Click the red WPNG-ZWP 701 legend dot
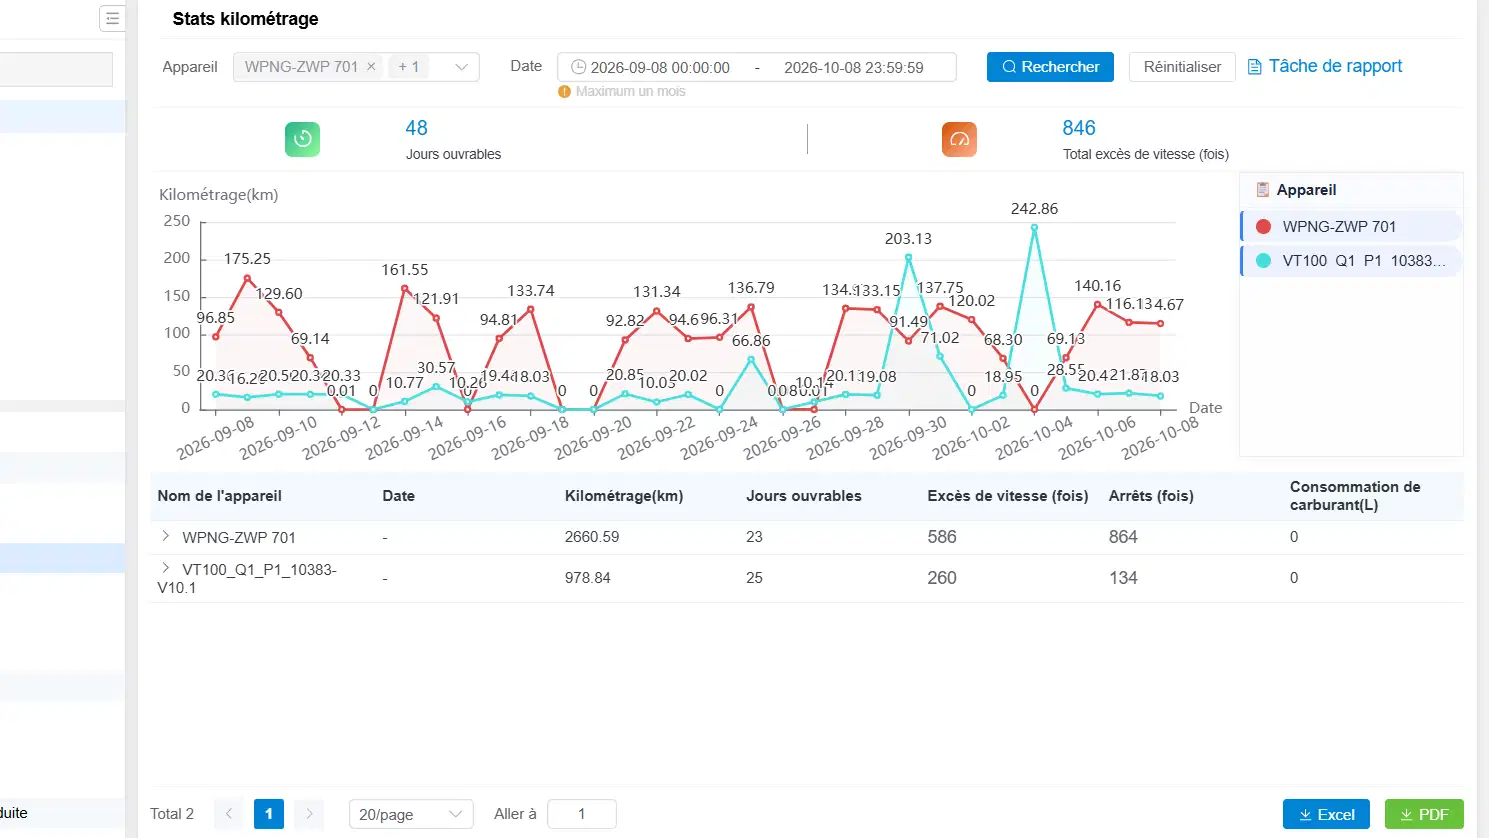The width and height of the screenshot is (1489, 838). pyautogui.click(x=1263, y=227)
